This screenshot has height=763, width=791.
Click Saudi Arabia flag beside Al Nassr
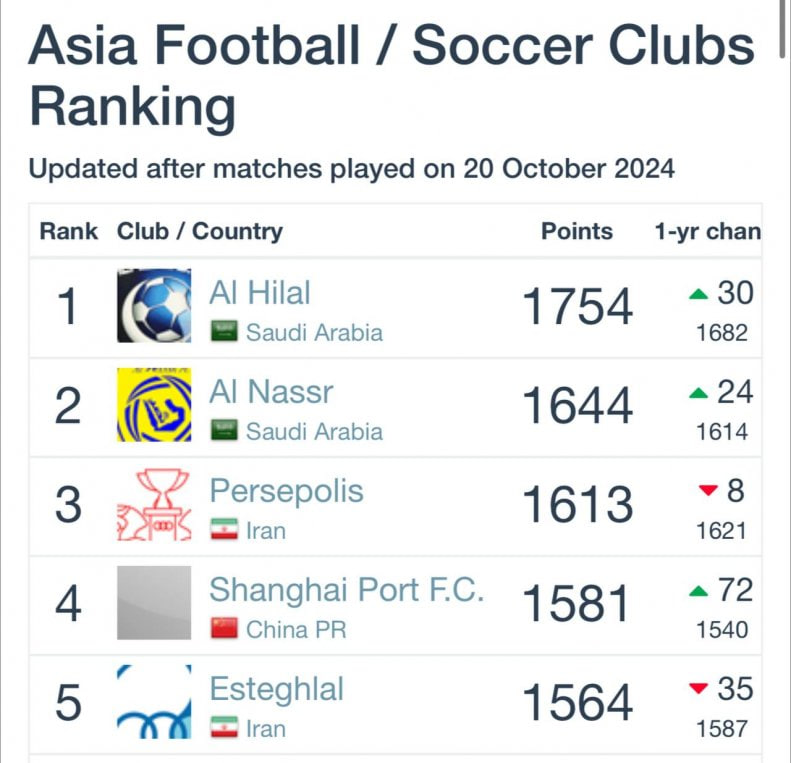point(224,430)
